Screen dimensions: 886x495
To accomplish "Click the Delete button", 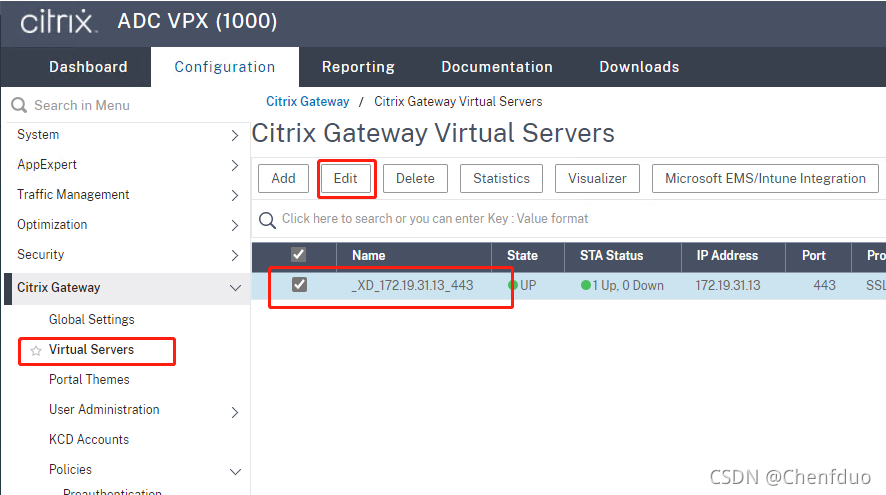I will (415, 179).
